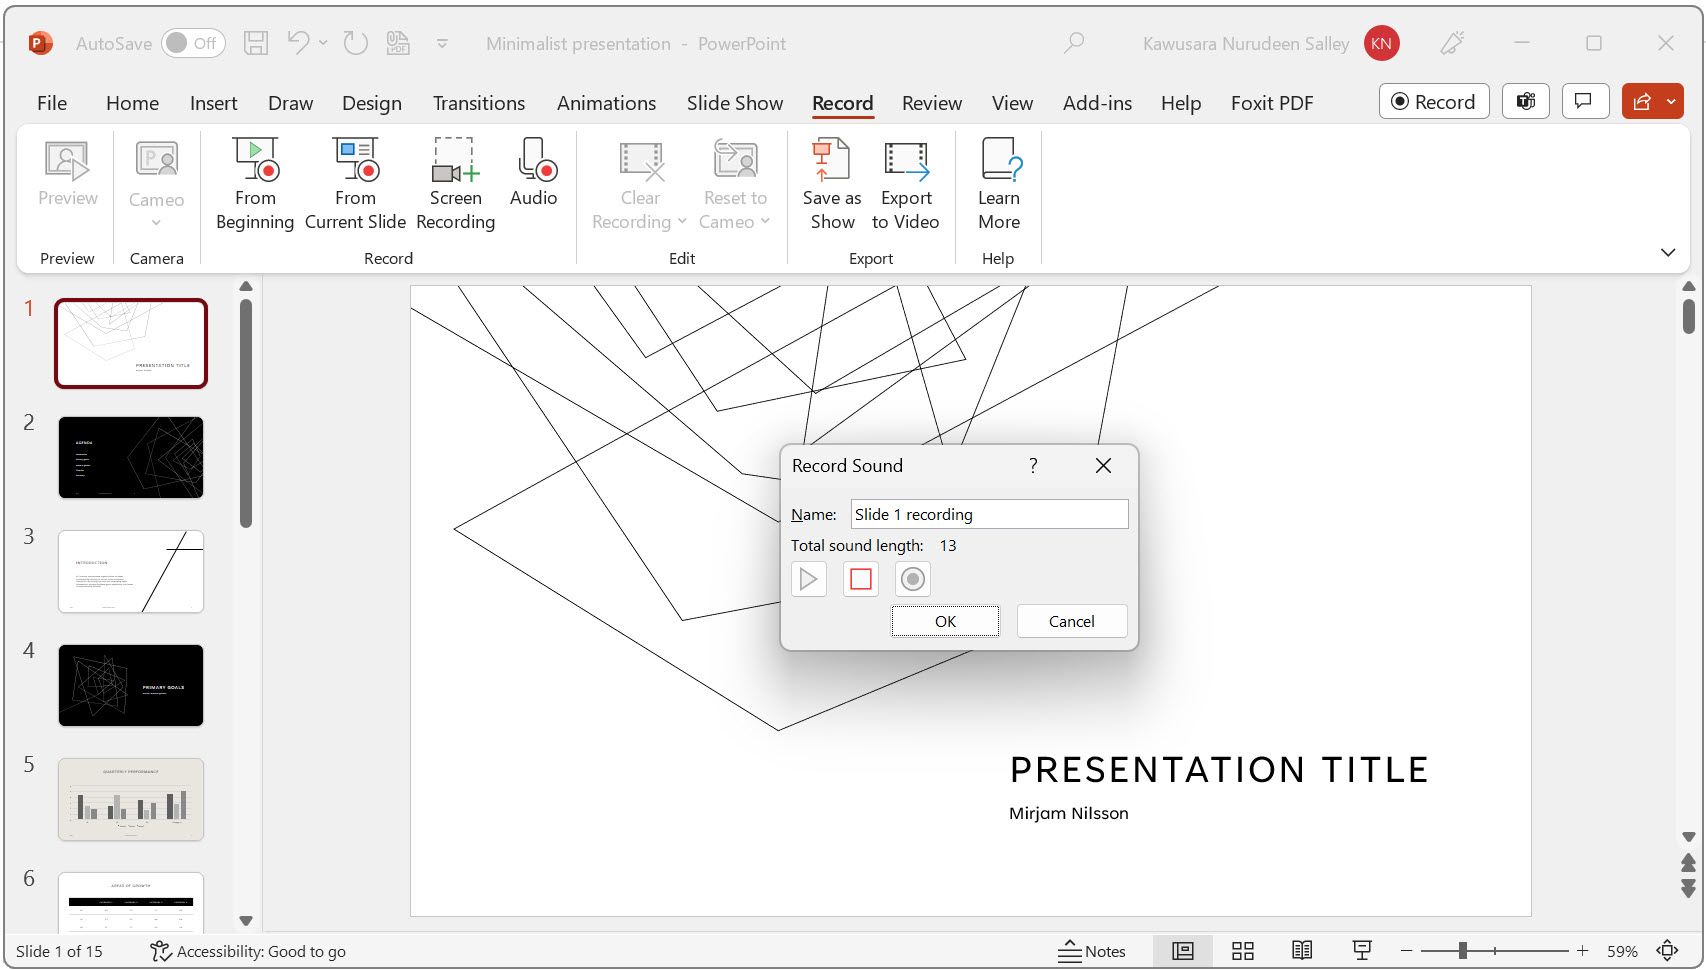This screenshot has width=1706, height=970.
Task: Open the Foxit PDF tab
Action: click(1271, 103)
